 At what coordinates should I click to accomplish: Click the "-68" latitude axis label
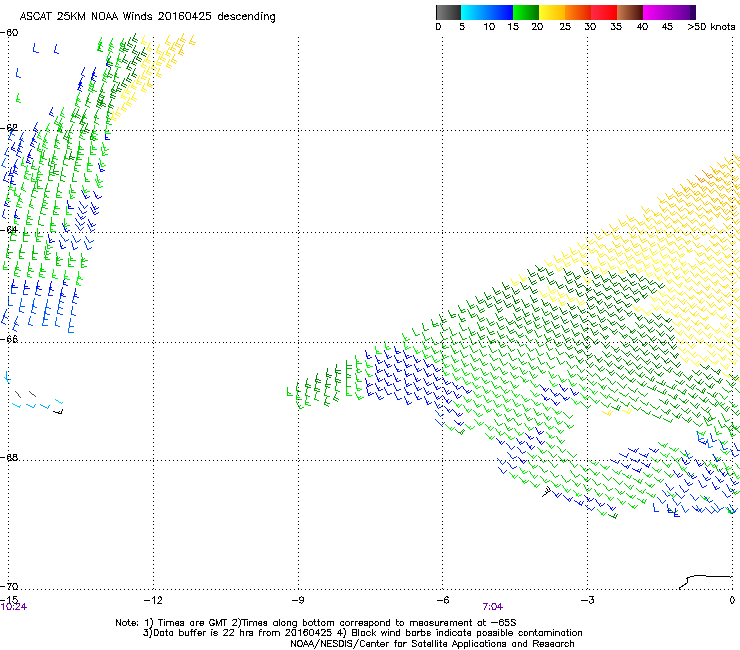(9, 458)
